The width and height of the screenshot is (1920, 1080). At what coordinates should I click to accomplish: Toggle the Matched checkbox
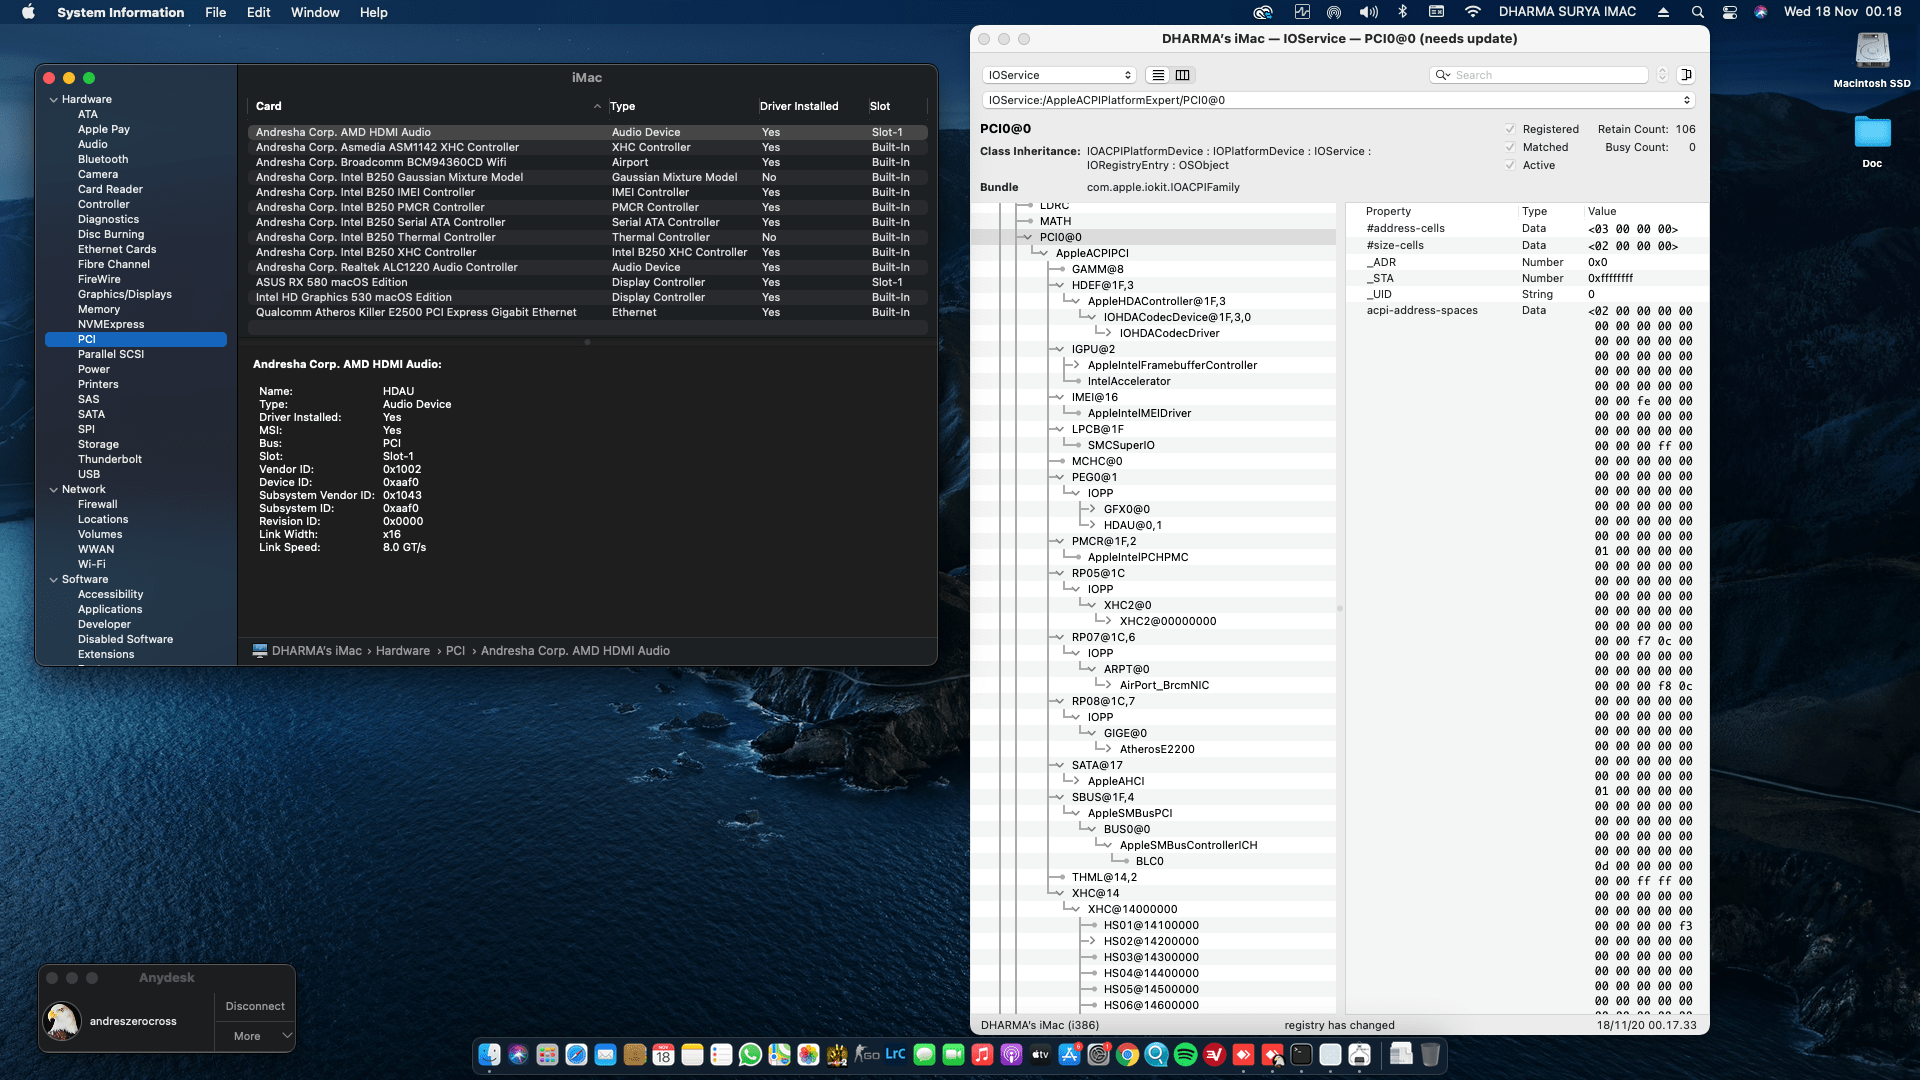coord(1510,147)
